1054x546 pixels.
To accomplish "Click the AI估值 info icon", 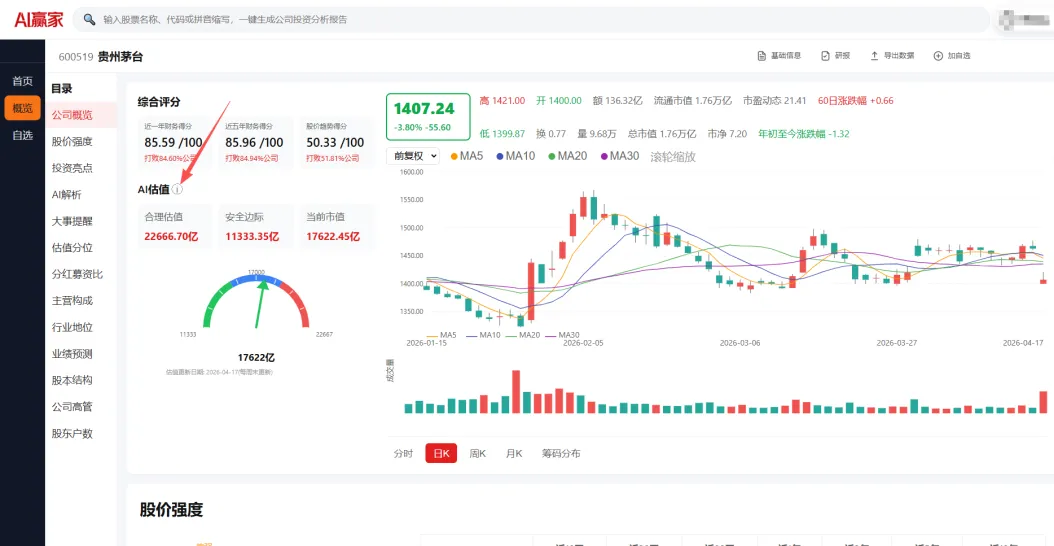I will click(177, 190).
